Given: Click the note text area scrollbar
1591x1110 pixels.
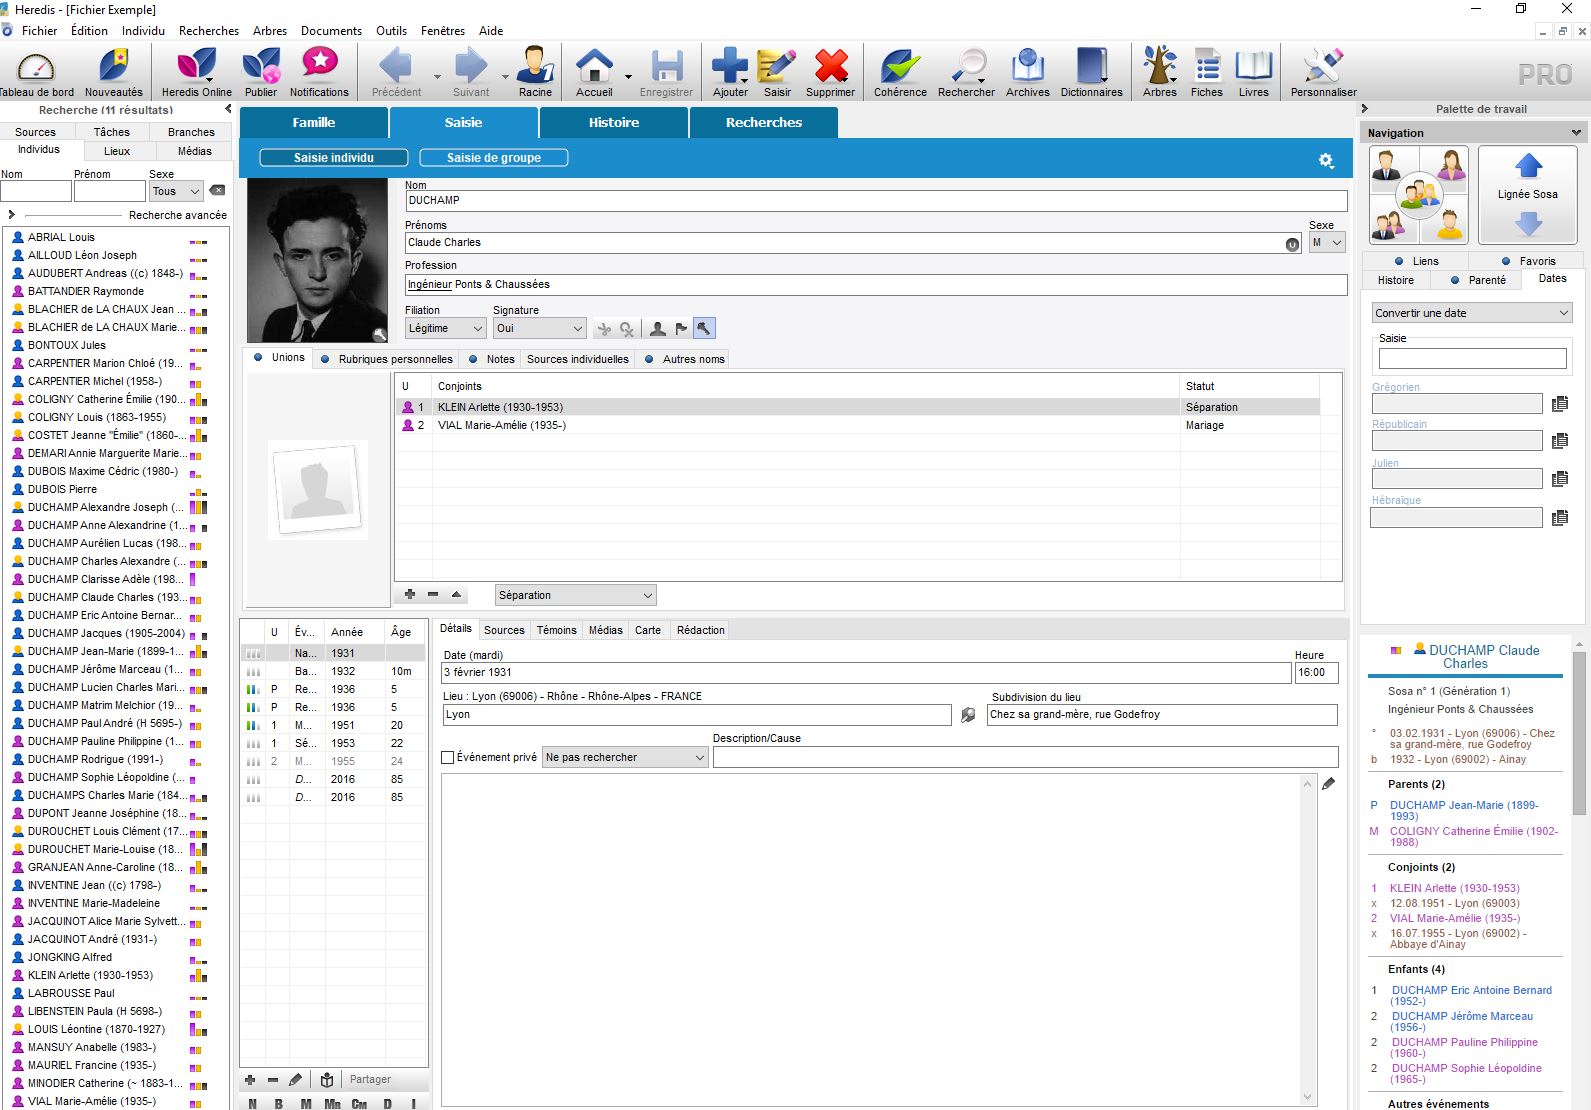Looking at the screenshot, I should click(1307, 940).
